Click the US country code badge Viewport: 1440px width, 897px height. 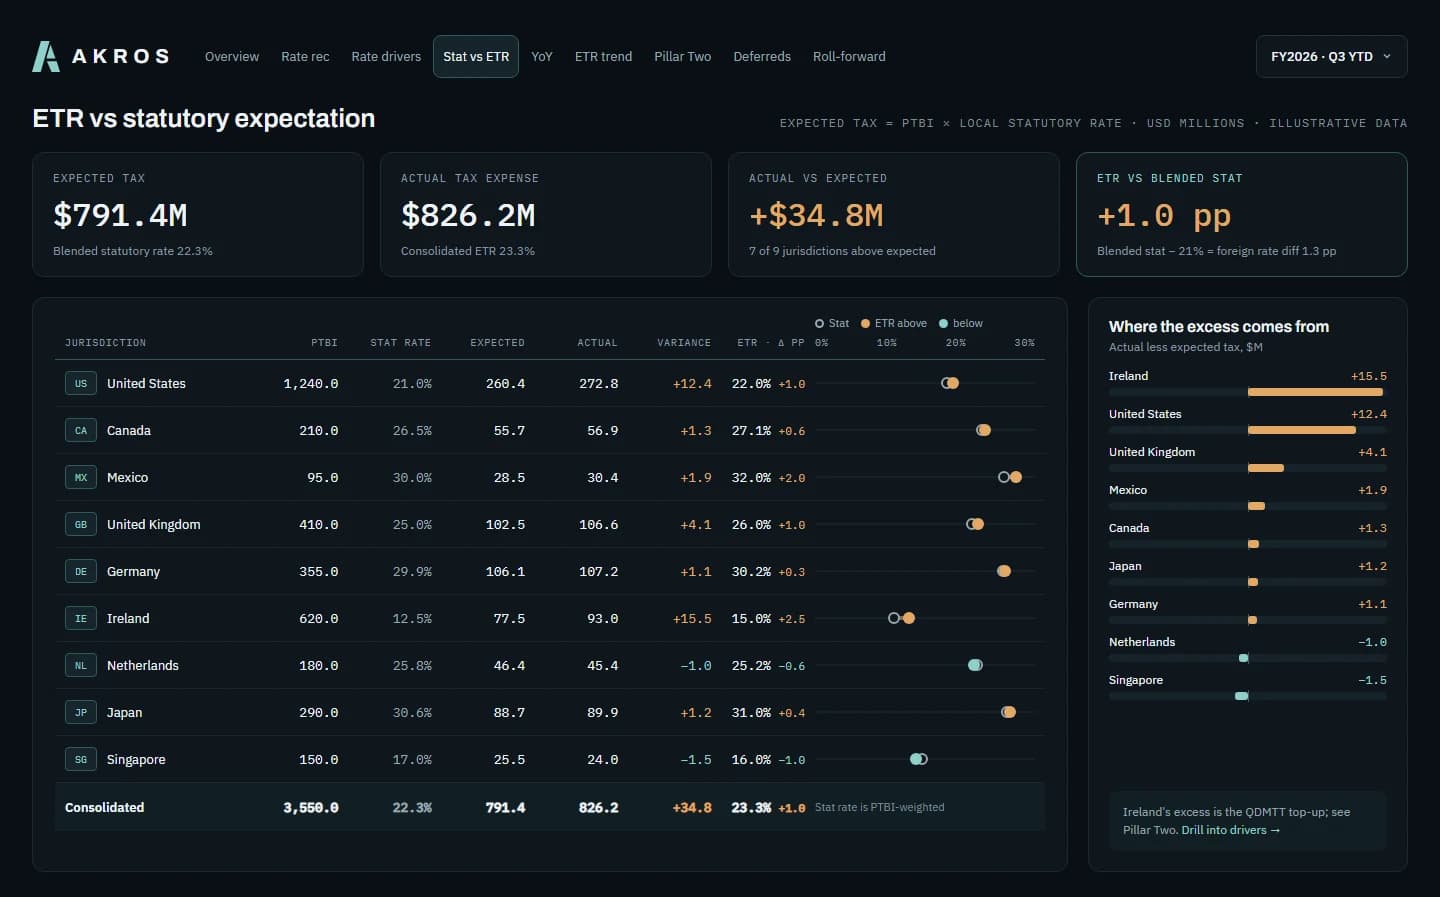click(x=81, y=383)
